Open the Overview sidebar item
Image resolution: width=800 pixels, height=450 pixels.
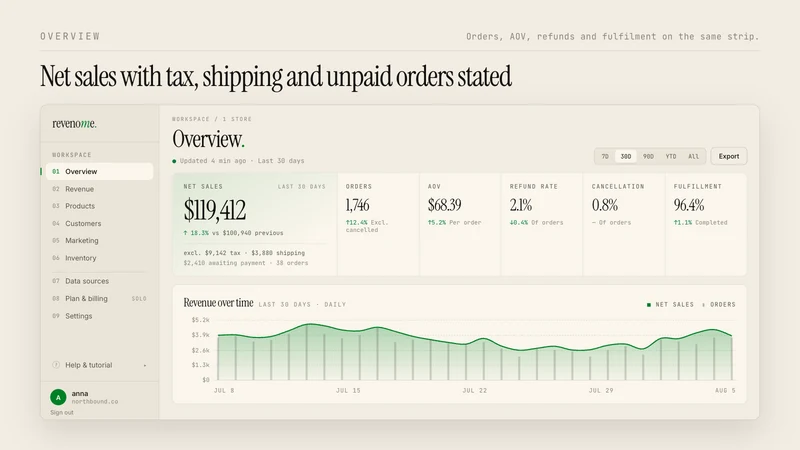coord(99,171)
